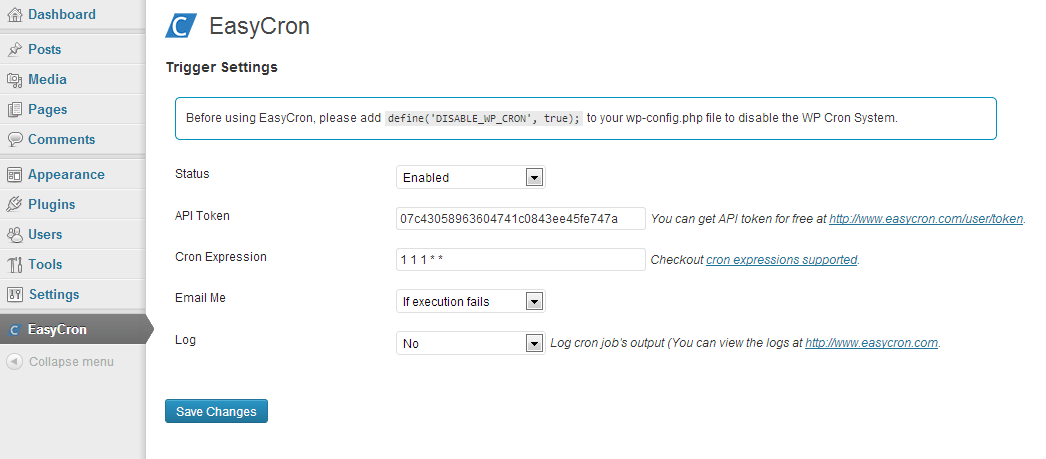Open the Email Me dropdown
This screenshot has height=459, width=1046.
click(x=471, y=302)
